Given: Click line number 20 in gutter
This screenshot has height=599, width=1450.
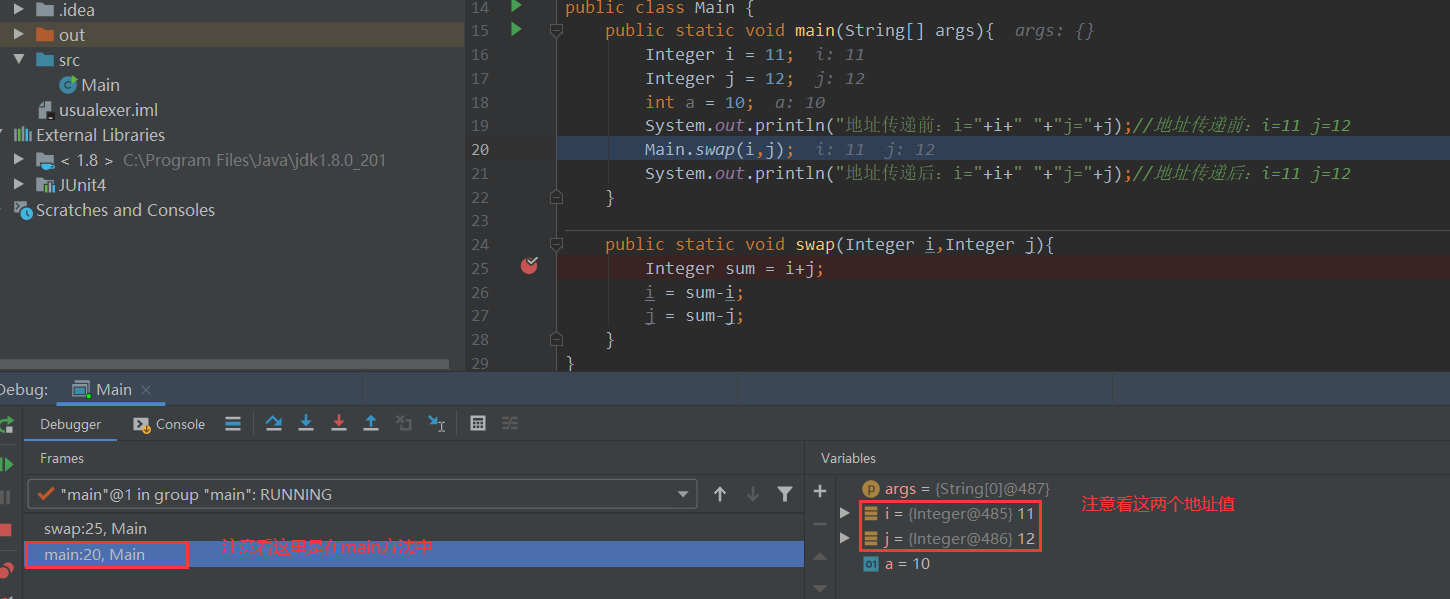Looking at the screenshot, I should pos(480,149).
